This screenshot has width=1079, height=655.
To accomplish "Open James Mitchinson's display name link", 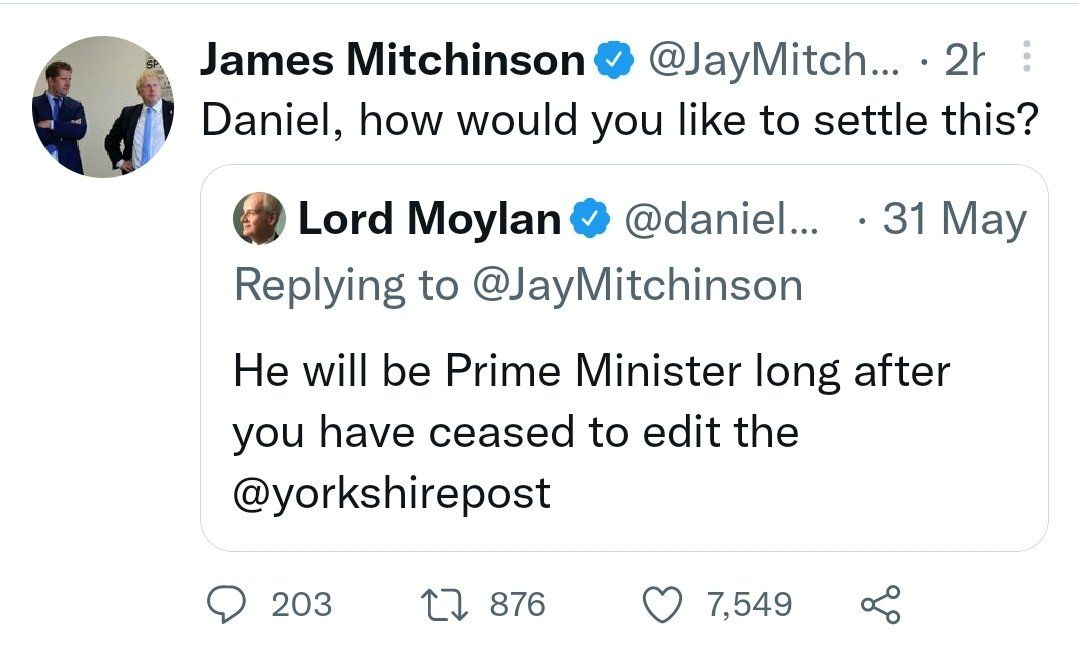I will click(x=392, y=62).
